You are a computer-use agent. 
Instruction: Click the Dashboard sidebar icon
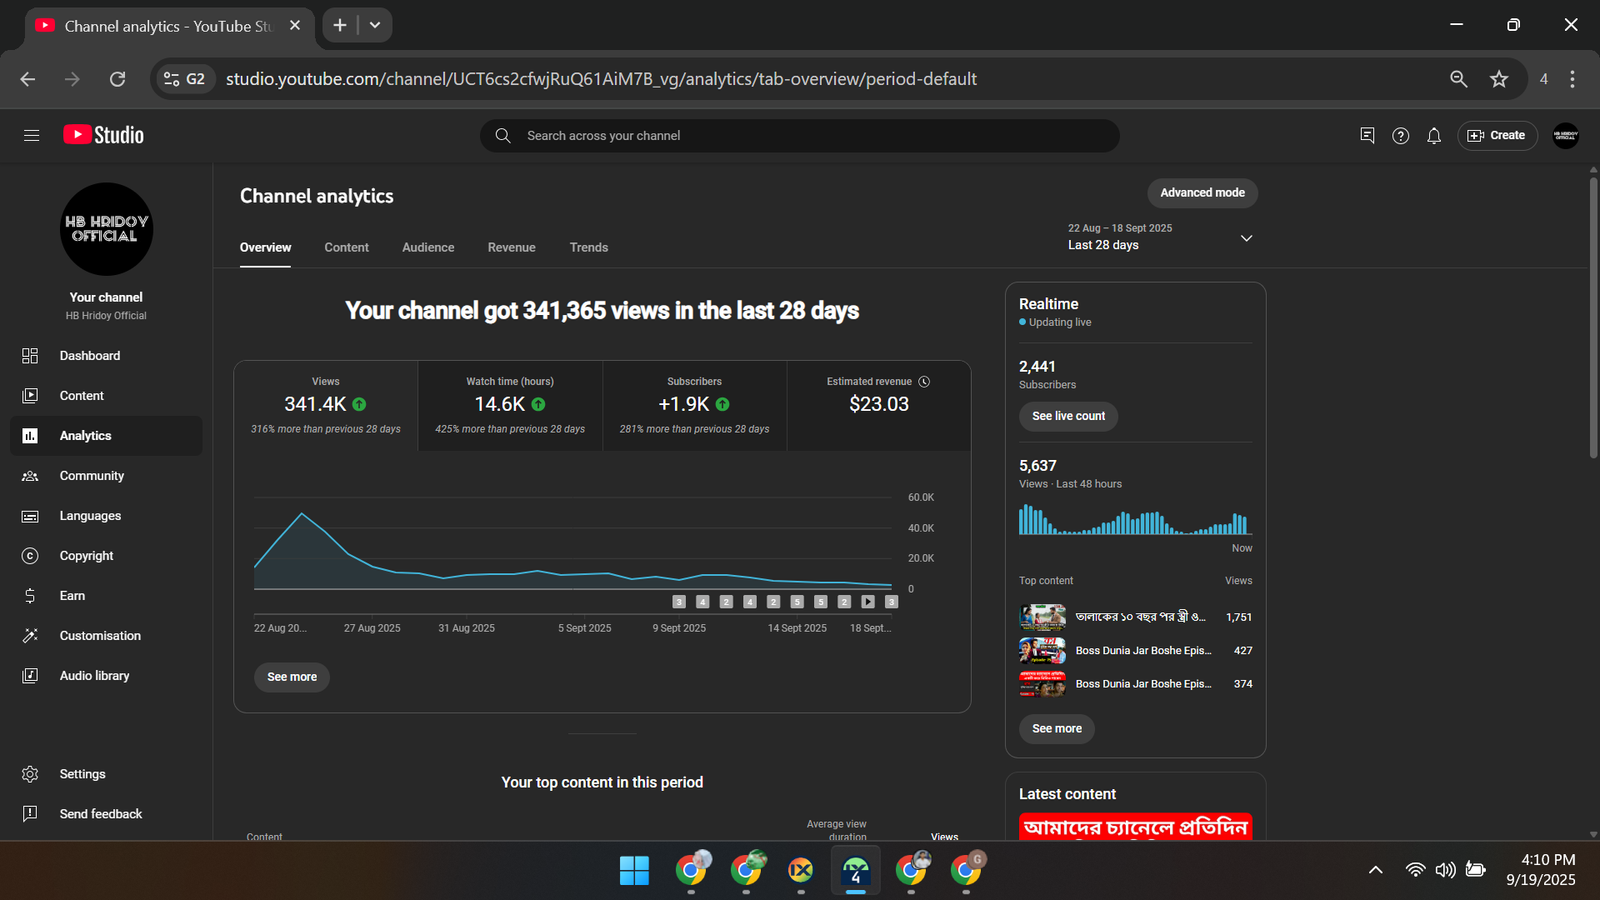(30, 356)
